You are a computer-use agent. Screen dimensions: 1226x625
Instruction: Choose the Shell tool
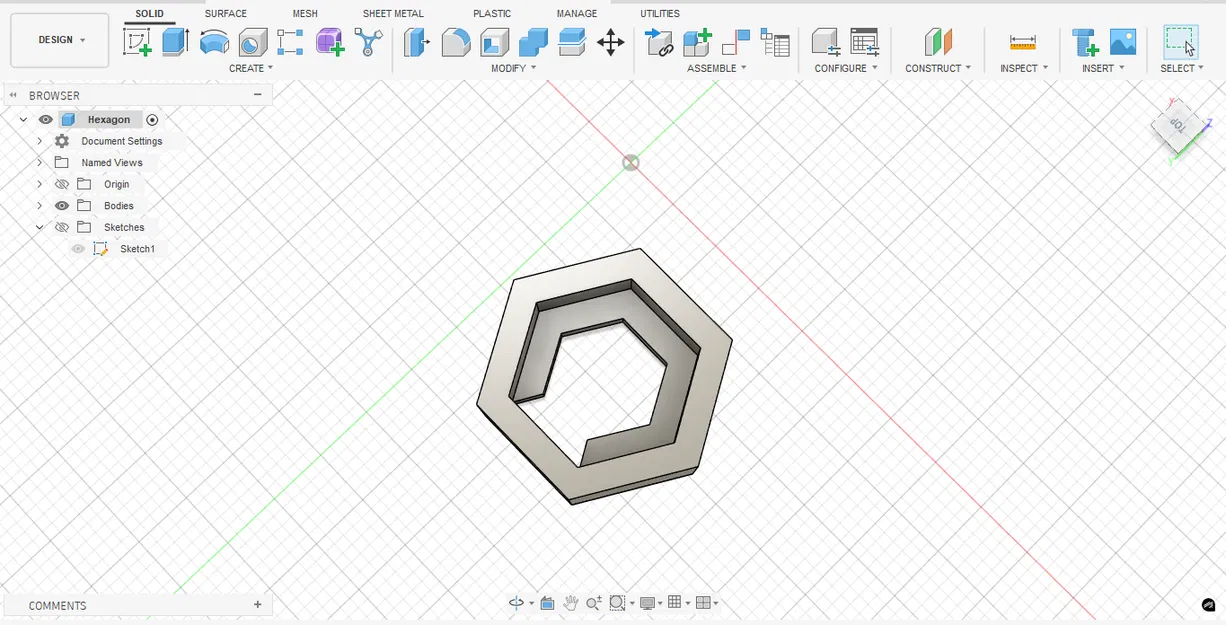[x=495, y=42]
